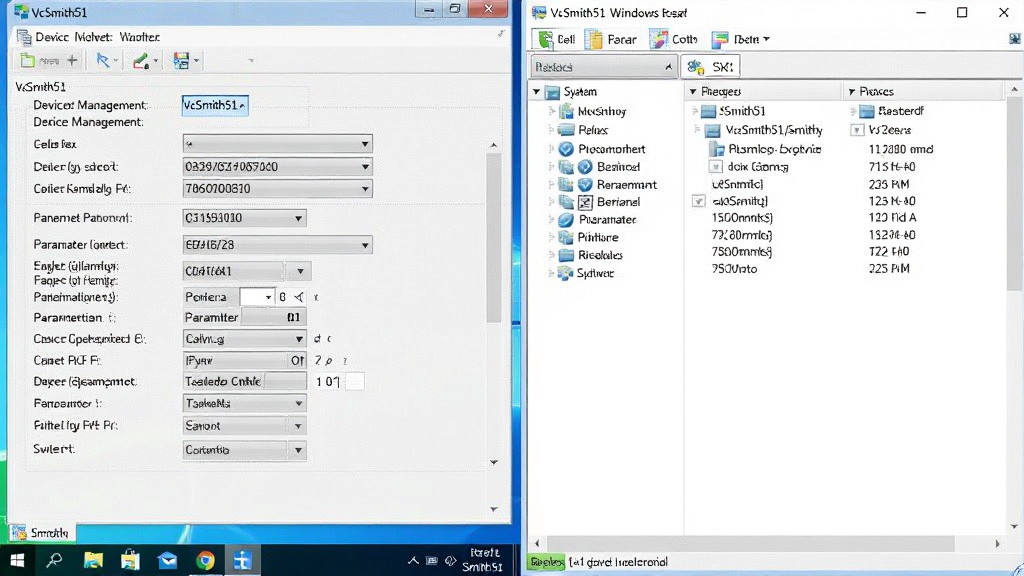Click the green pencil edit tool icon
1024x576 pixels.
pos(140,61)
